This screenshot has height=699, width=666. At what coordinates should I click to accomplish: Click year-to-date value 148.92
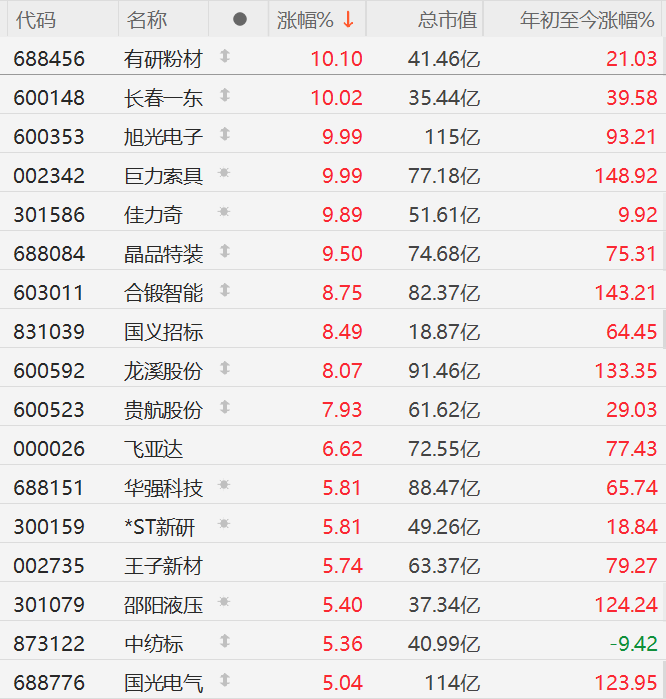coord(626,176)
